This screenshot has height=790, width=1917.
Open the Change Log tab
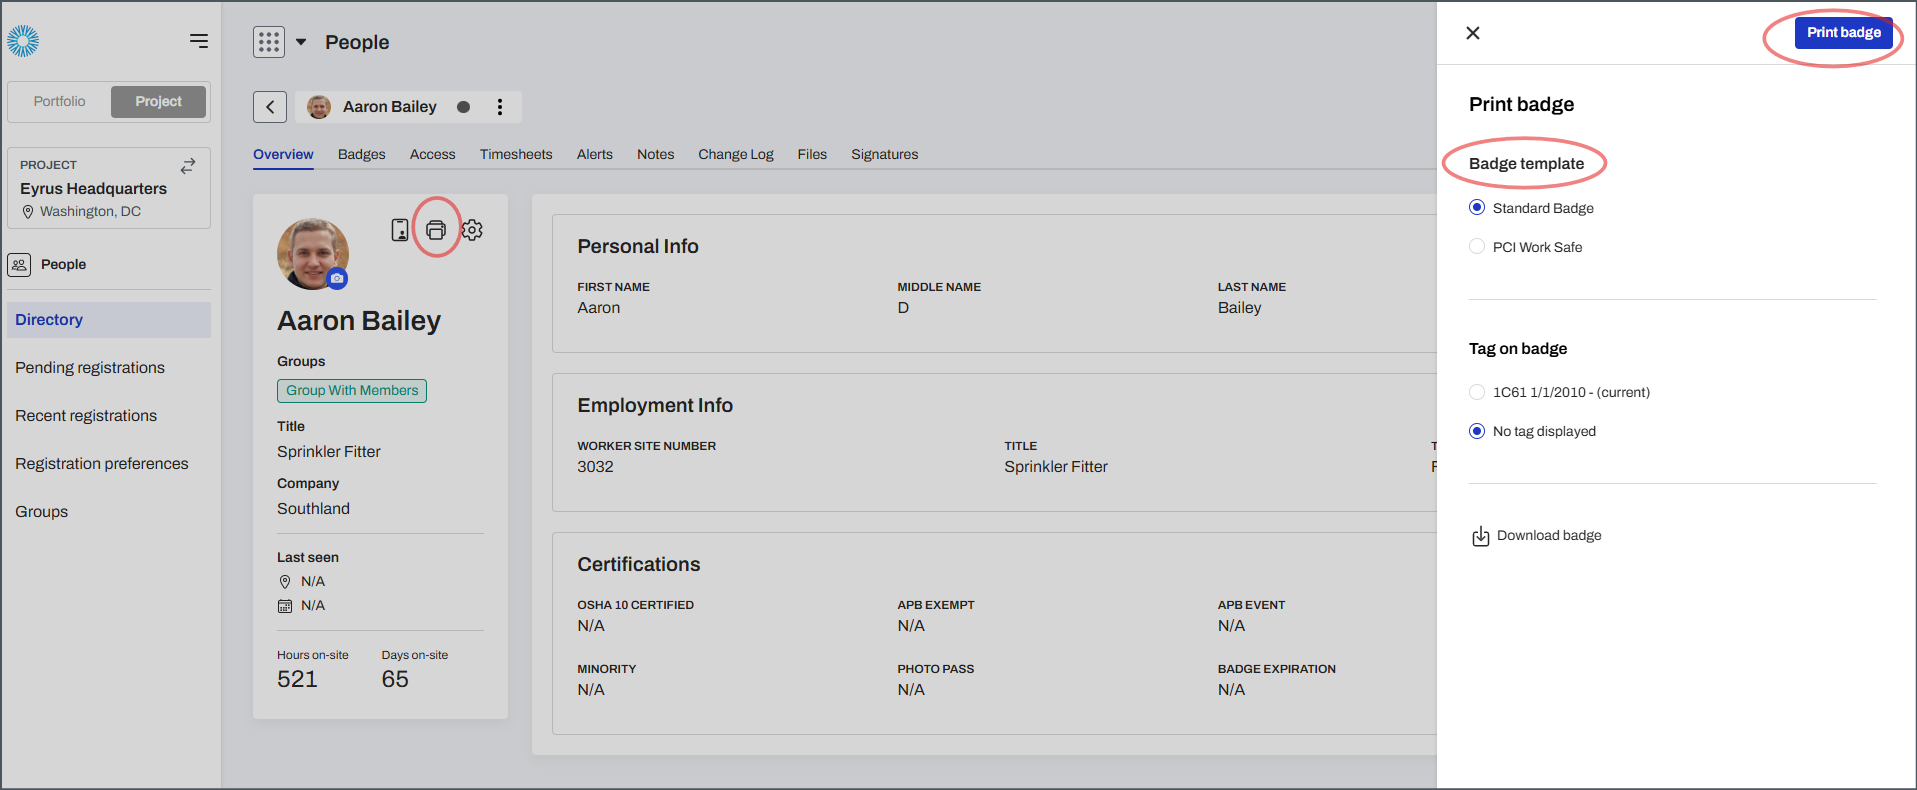point(736,154)
